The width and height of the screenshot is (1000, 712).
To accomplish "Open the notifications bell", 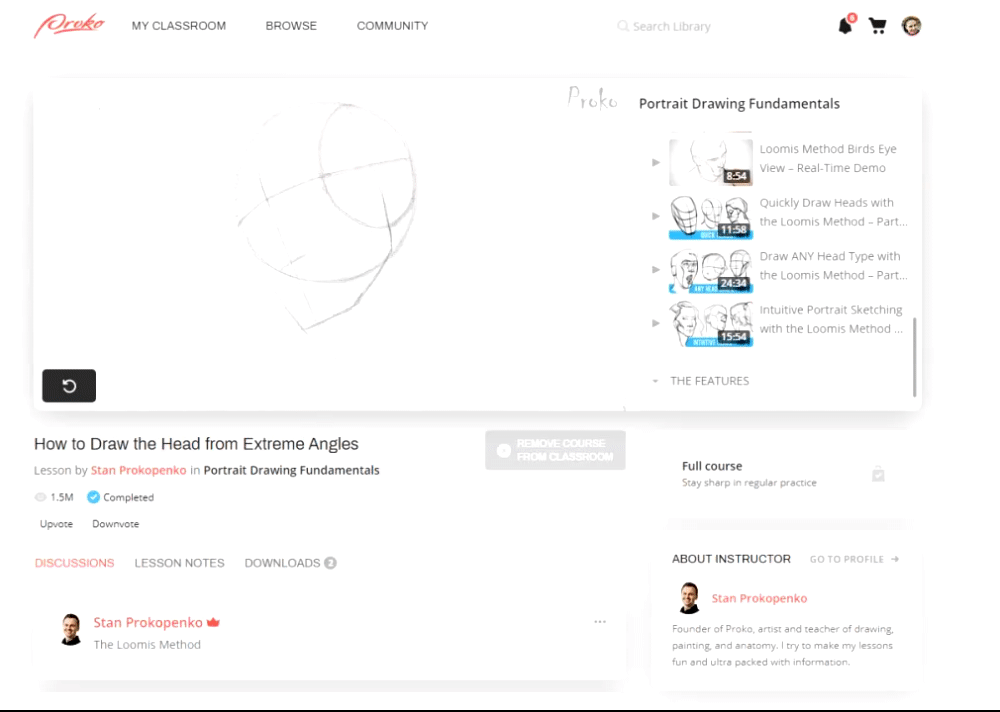I will (846, 26).
